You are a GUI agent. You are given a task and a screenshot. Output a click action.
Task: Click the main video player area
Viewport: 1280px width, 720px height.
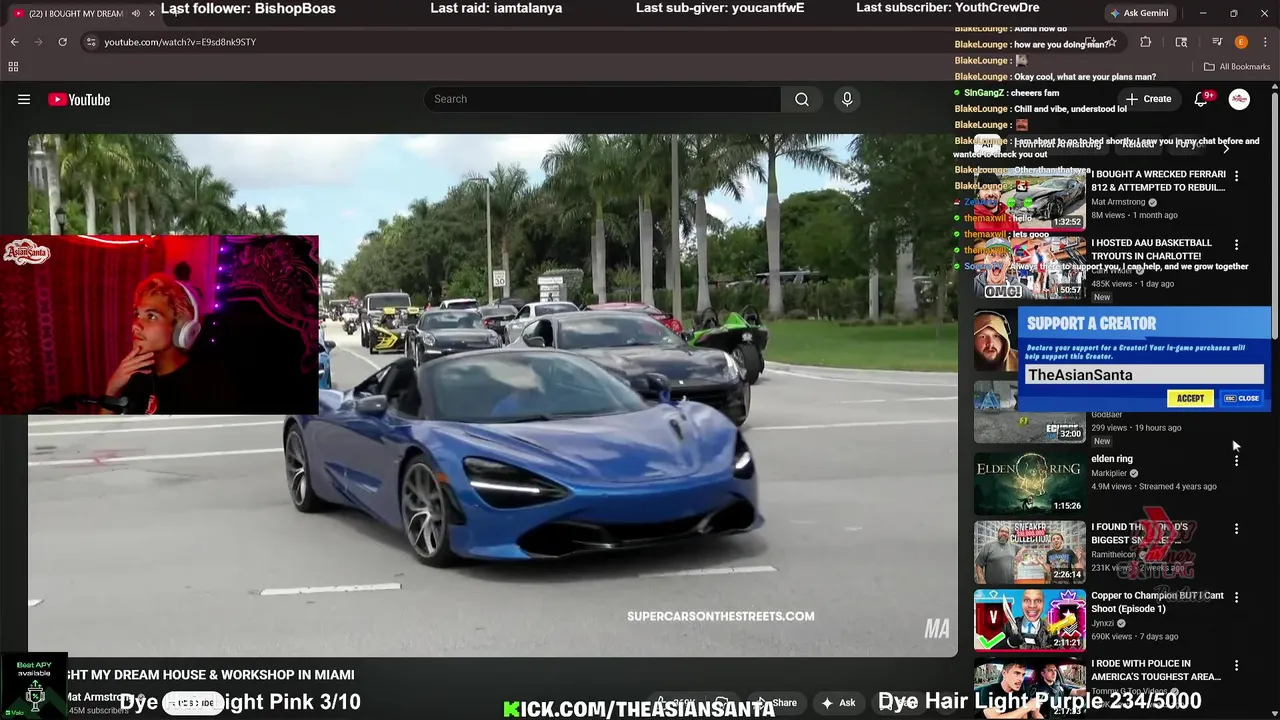[492, 395]
